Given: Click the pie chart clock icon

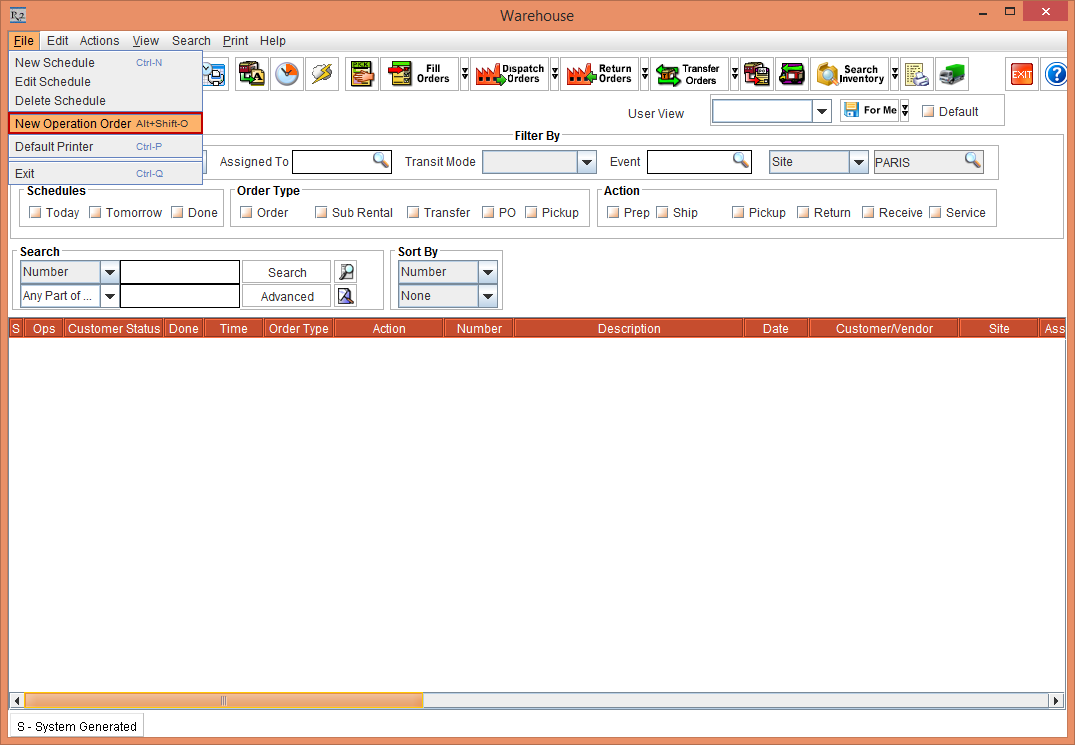Looking at the screenshot, I should (x=287, y=74).
